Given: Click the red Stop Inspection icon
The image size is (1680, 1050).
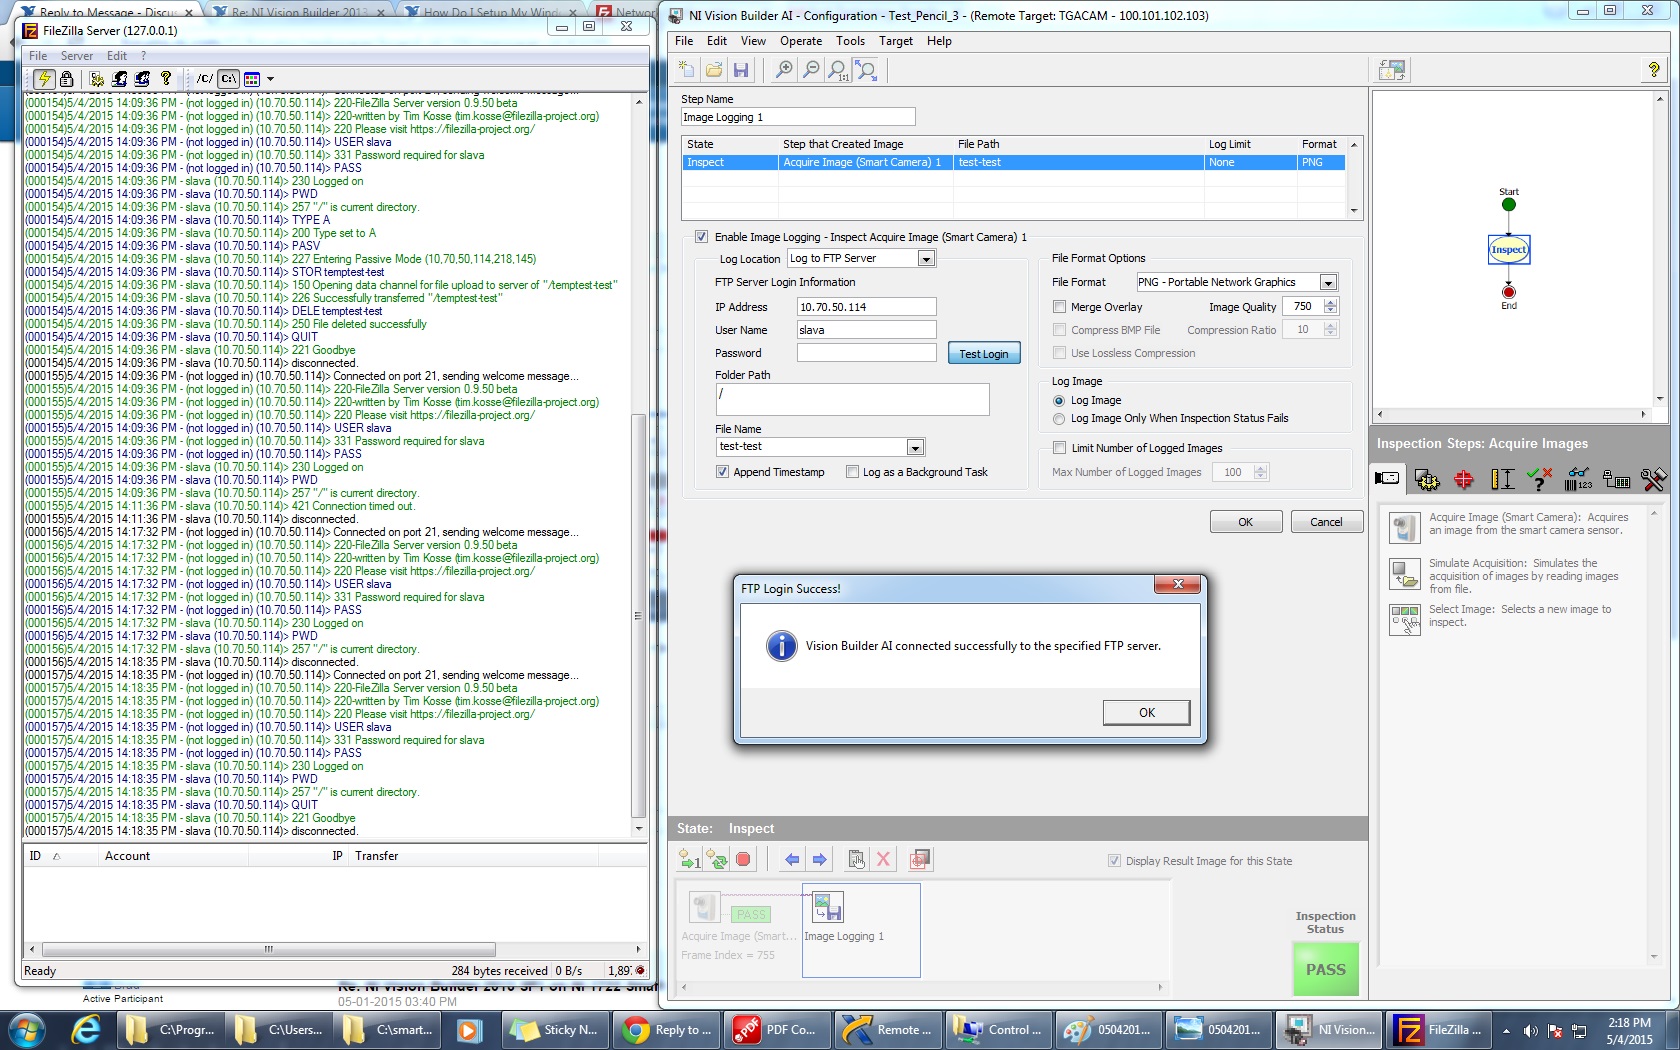Looking at the screenshot, I should click(743, 859).
